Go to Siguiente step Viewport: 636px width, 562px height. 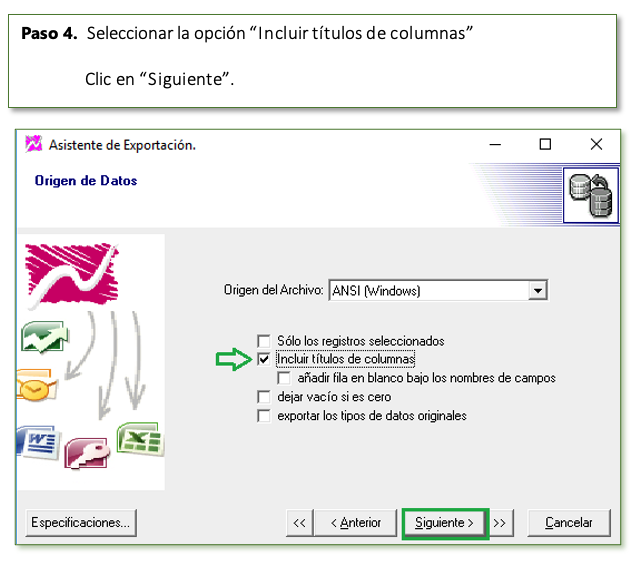tap(445, 523)
